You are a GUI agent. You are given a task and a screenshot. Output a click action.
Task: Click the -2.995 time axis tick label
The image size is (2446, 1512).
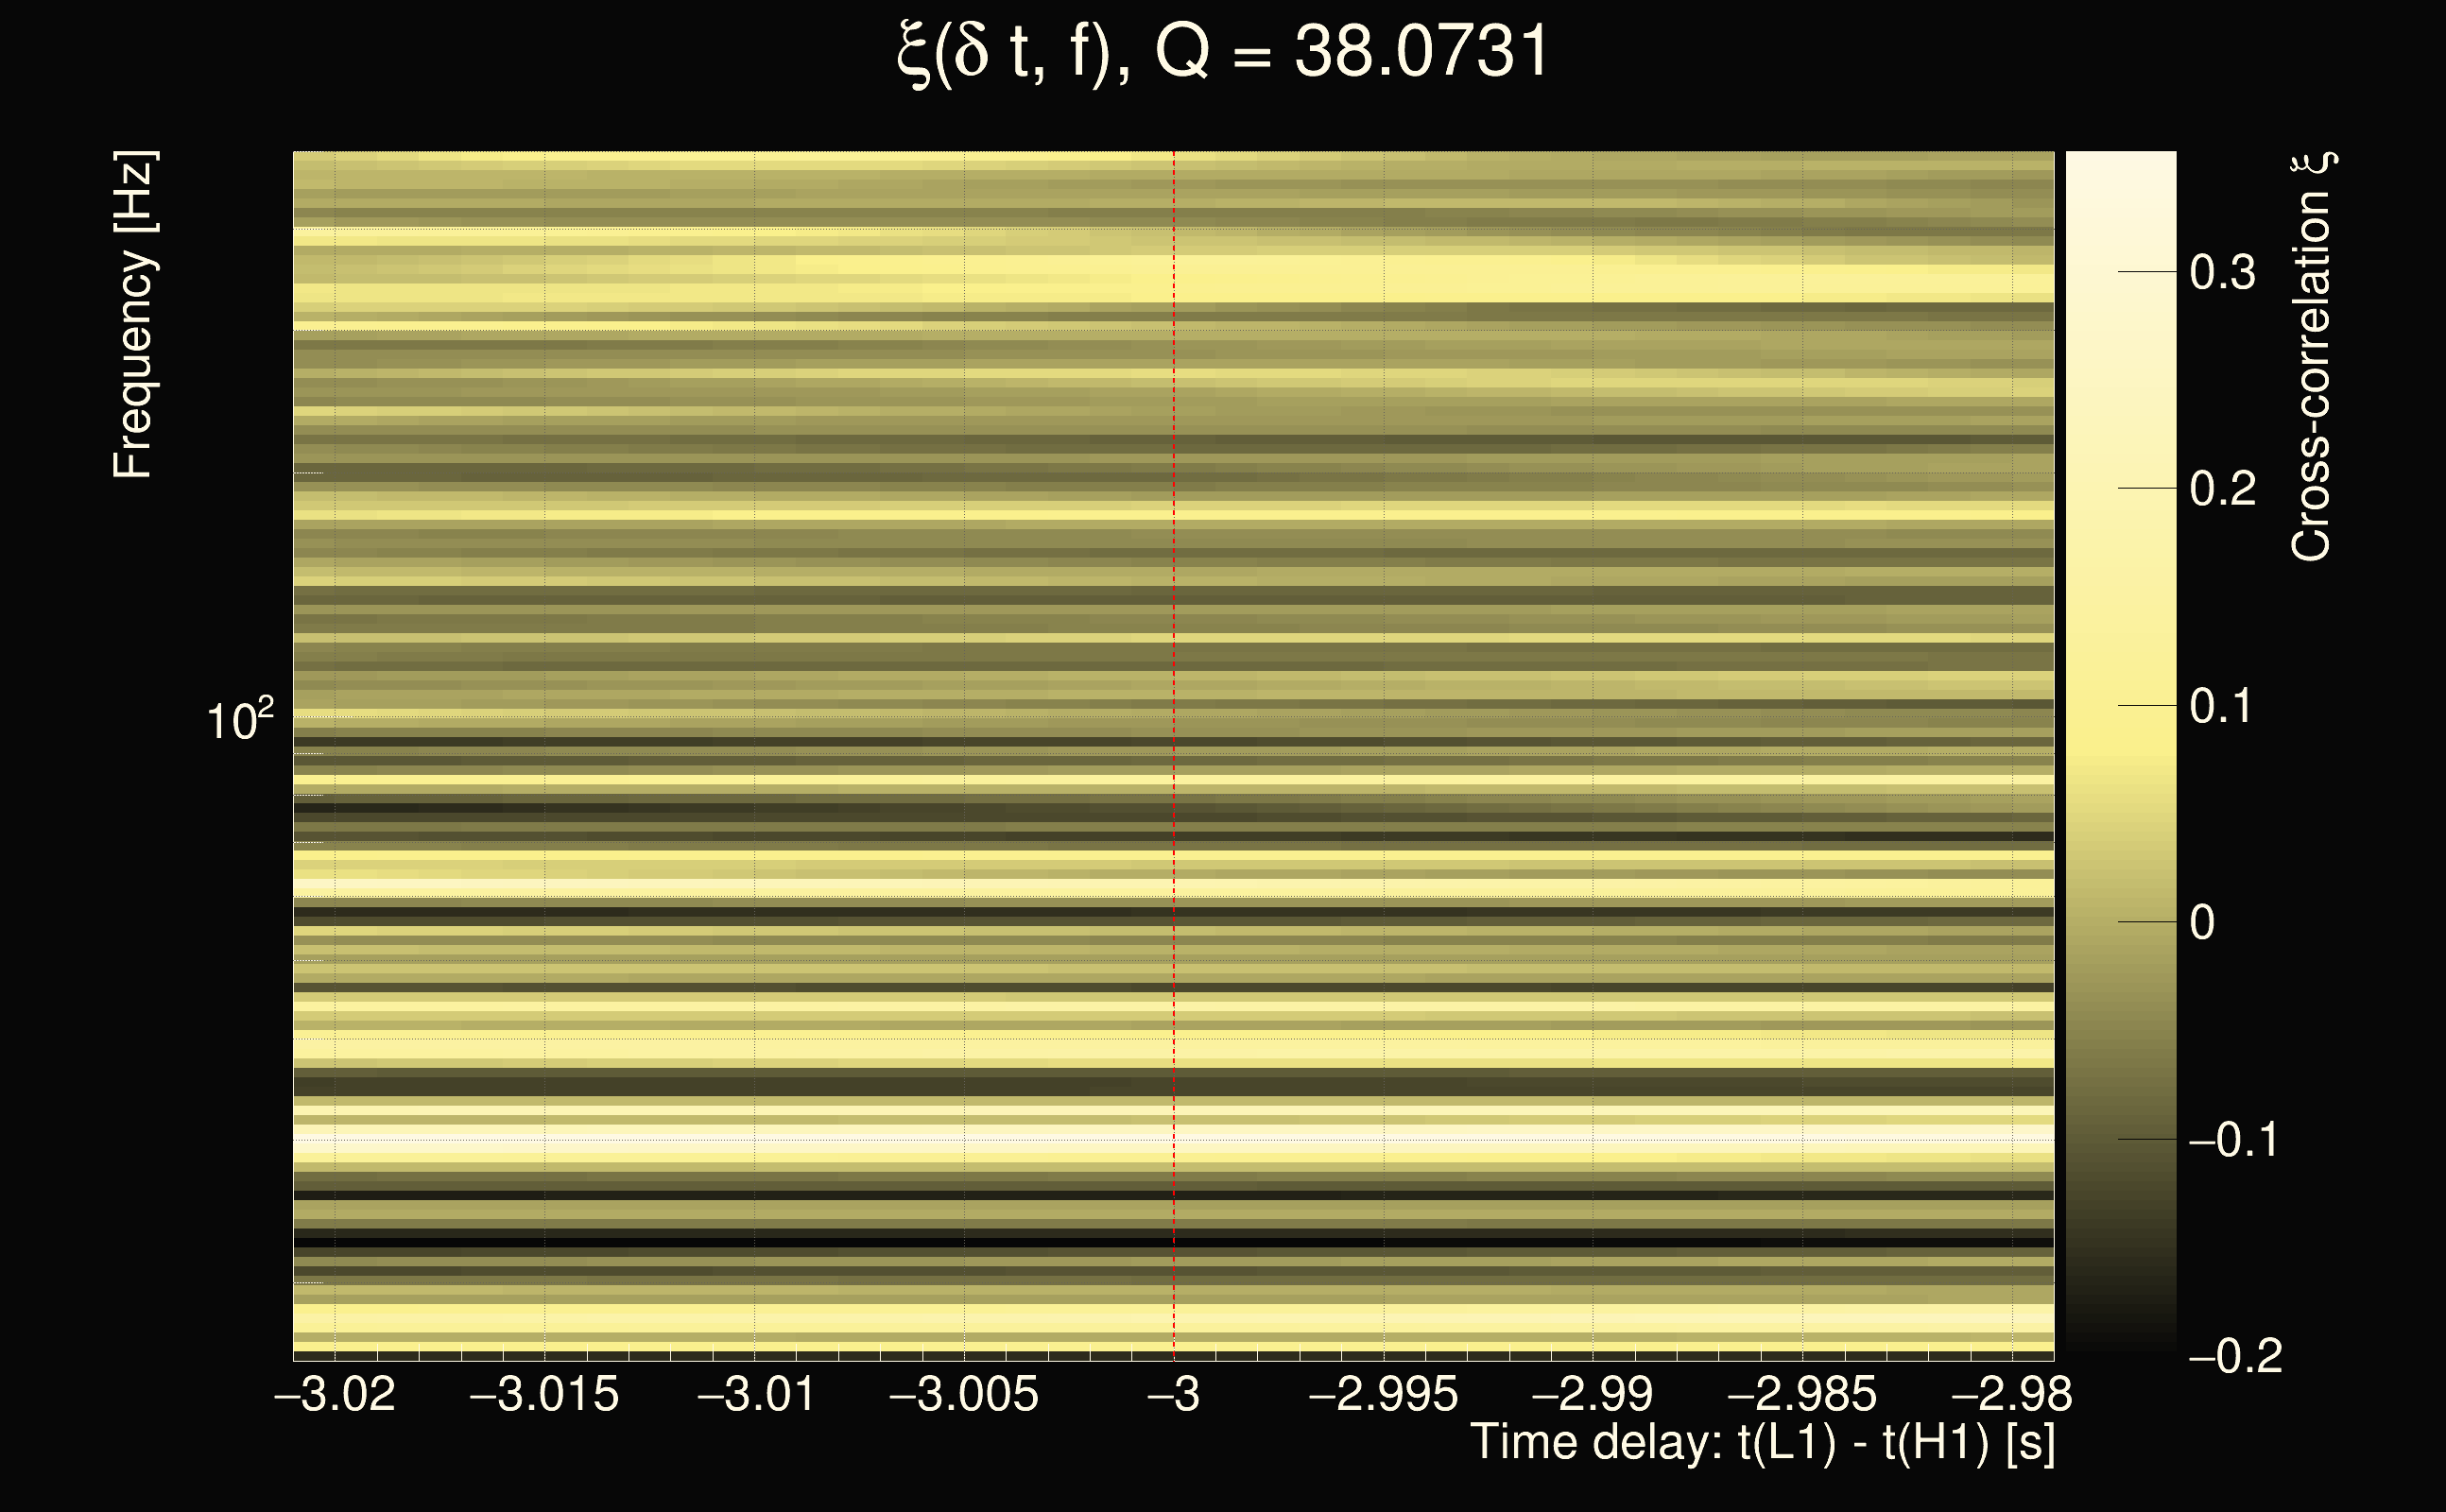click(x=1383, y=1394)
